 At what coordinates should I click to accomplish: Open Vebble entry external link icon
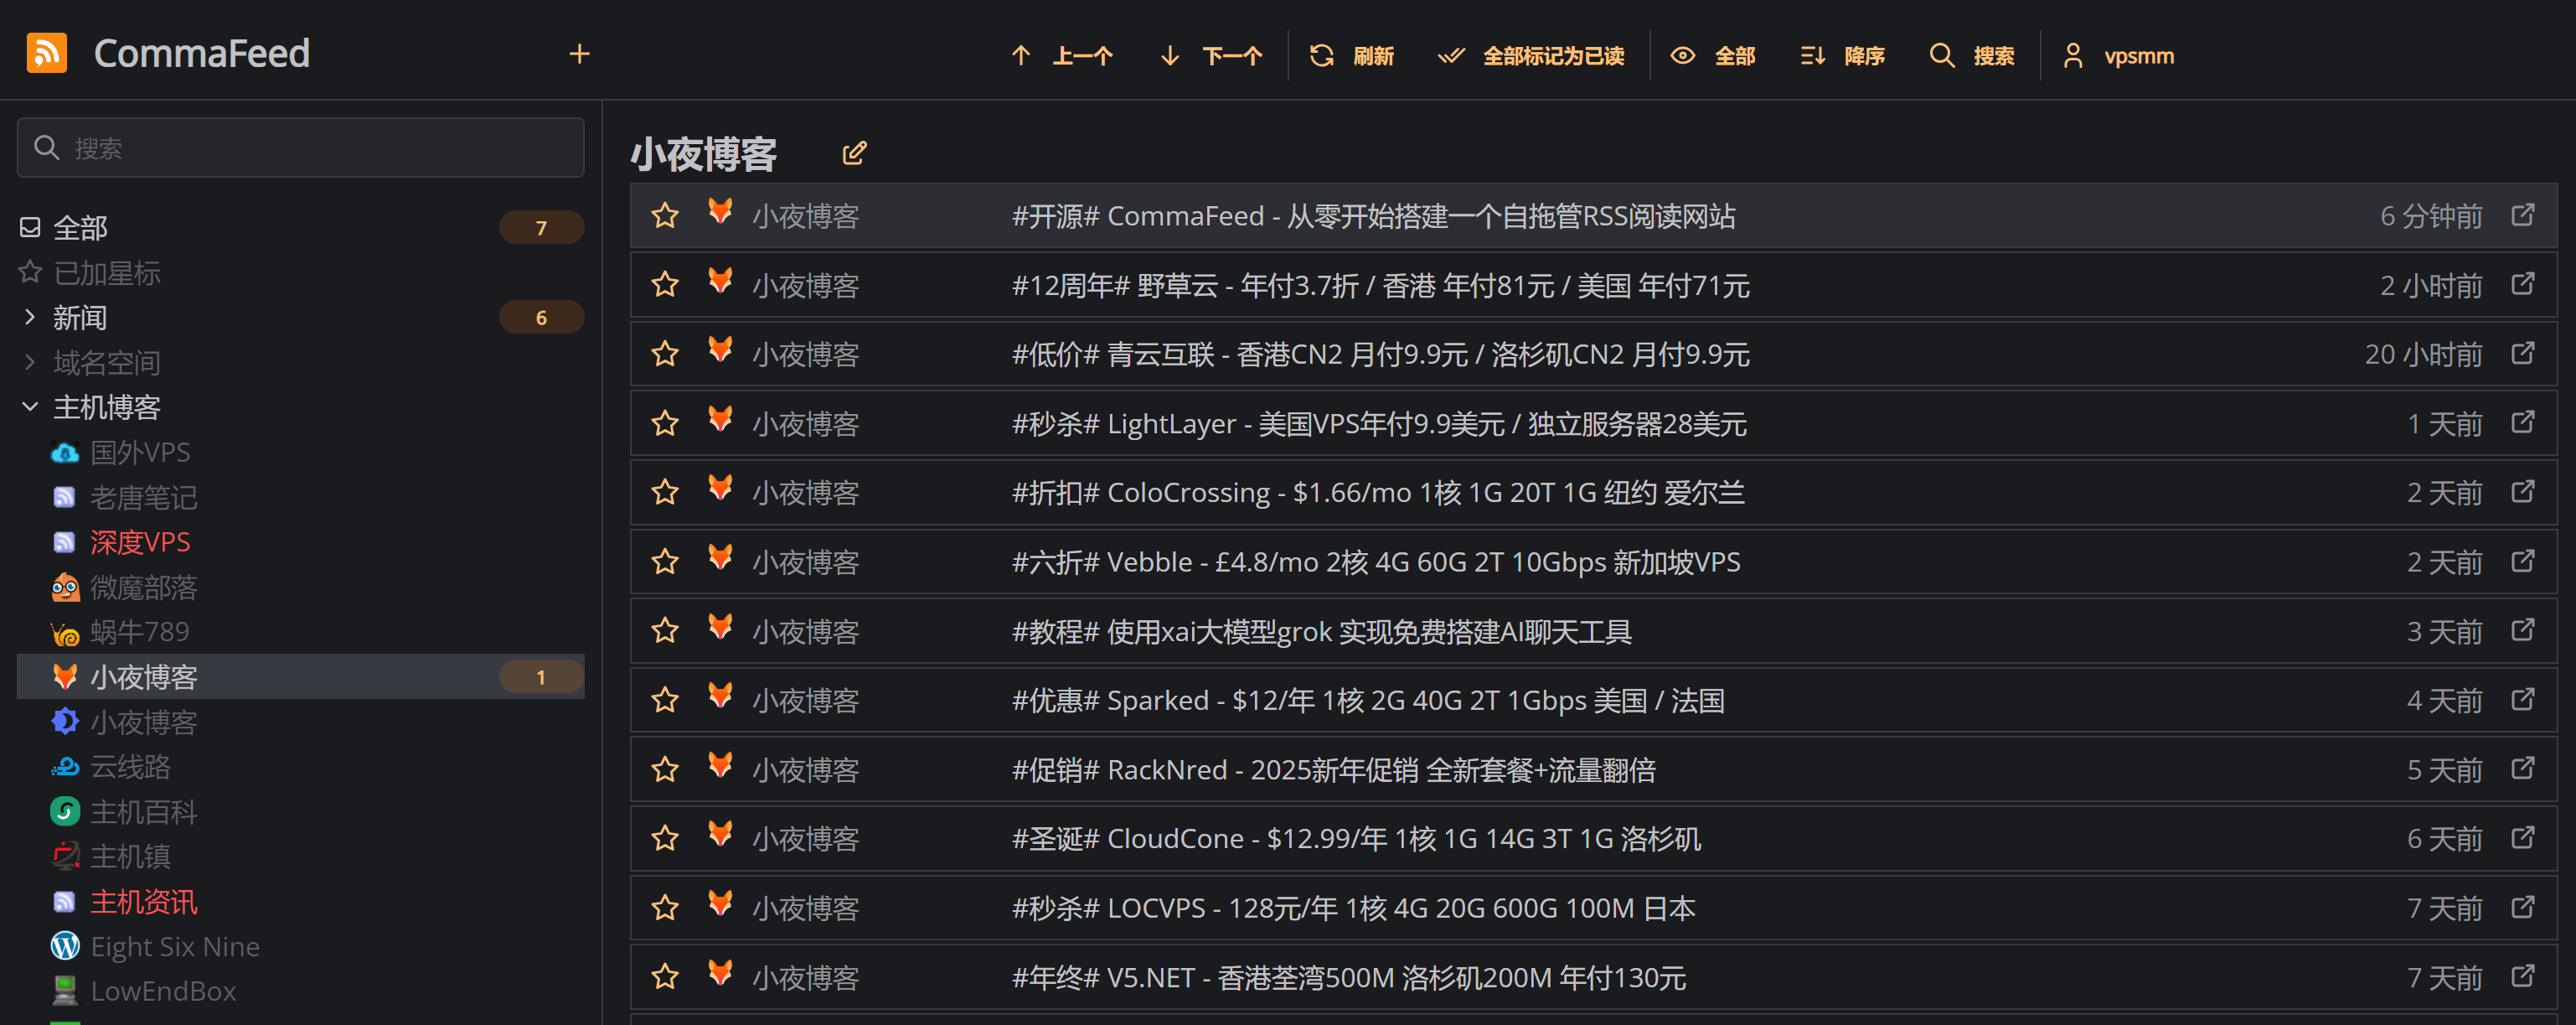(2523, 561)
